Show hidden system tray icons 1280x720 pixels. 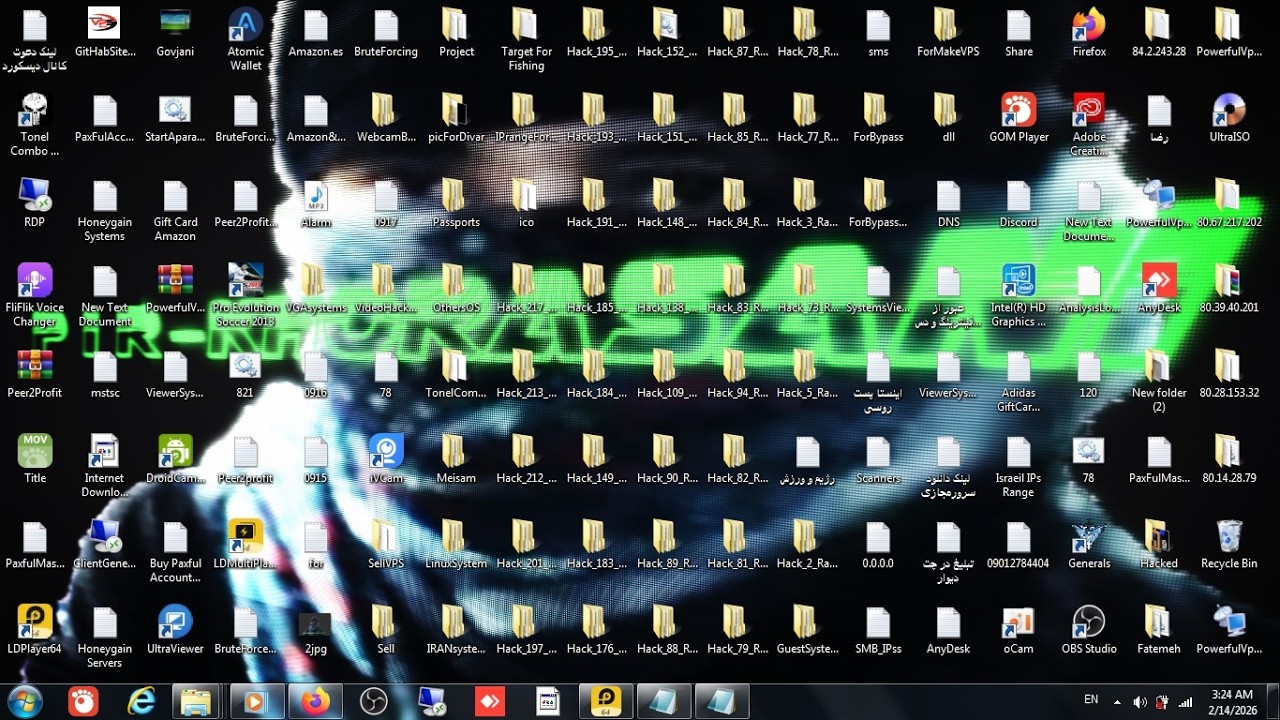point(1117,701)
